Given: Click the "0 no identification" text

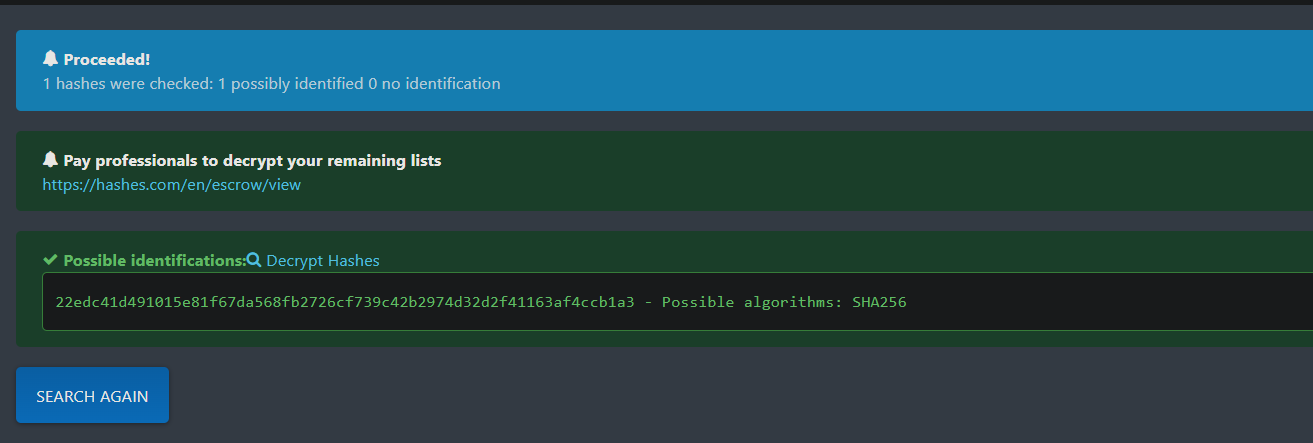Looking at the screenshot, I should [434, 84].
